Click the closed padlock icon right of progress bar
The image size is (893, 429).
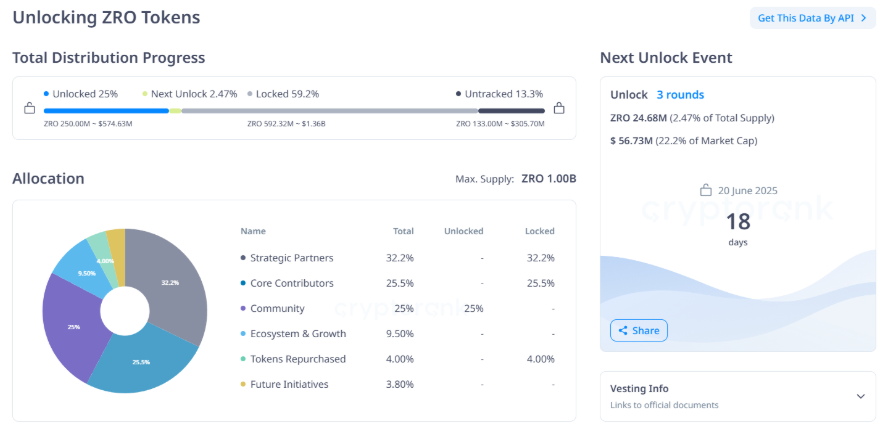(x=559, y=108)
